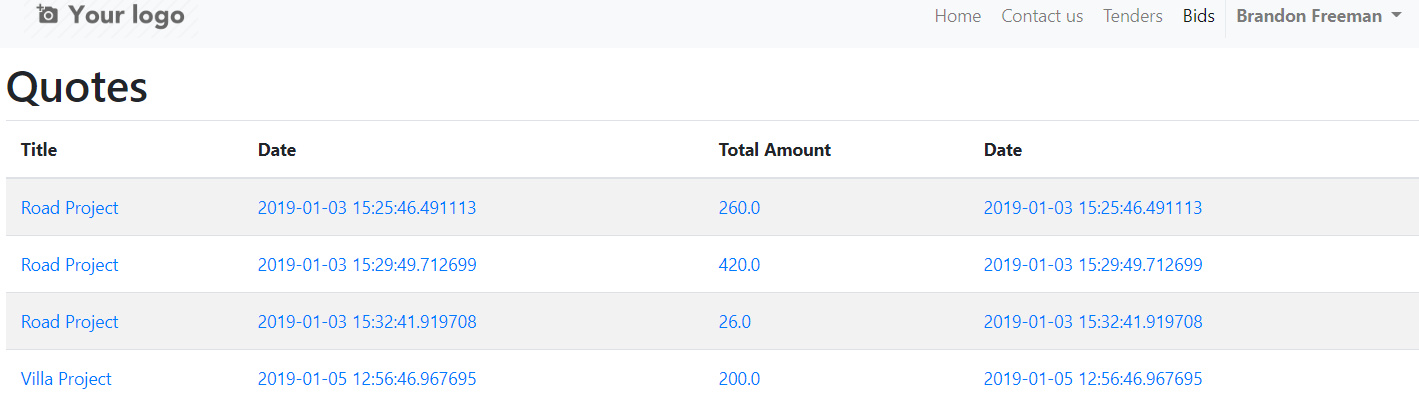Click the 420.0 total amount link

tap(739, 265)
